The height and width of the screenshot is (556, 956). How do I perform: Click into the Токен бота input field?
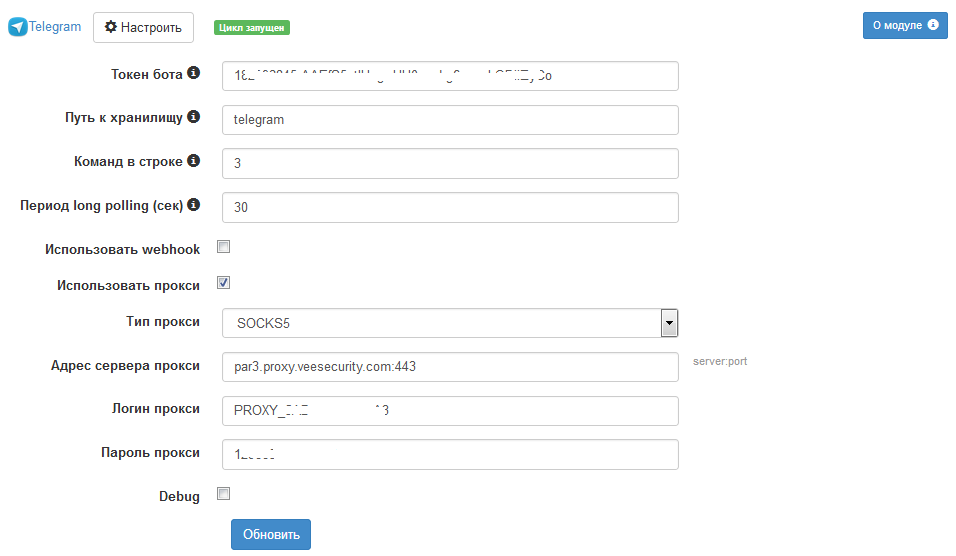450,76
